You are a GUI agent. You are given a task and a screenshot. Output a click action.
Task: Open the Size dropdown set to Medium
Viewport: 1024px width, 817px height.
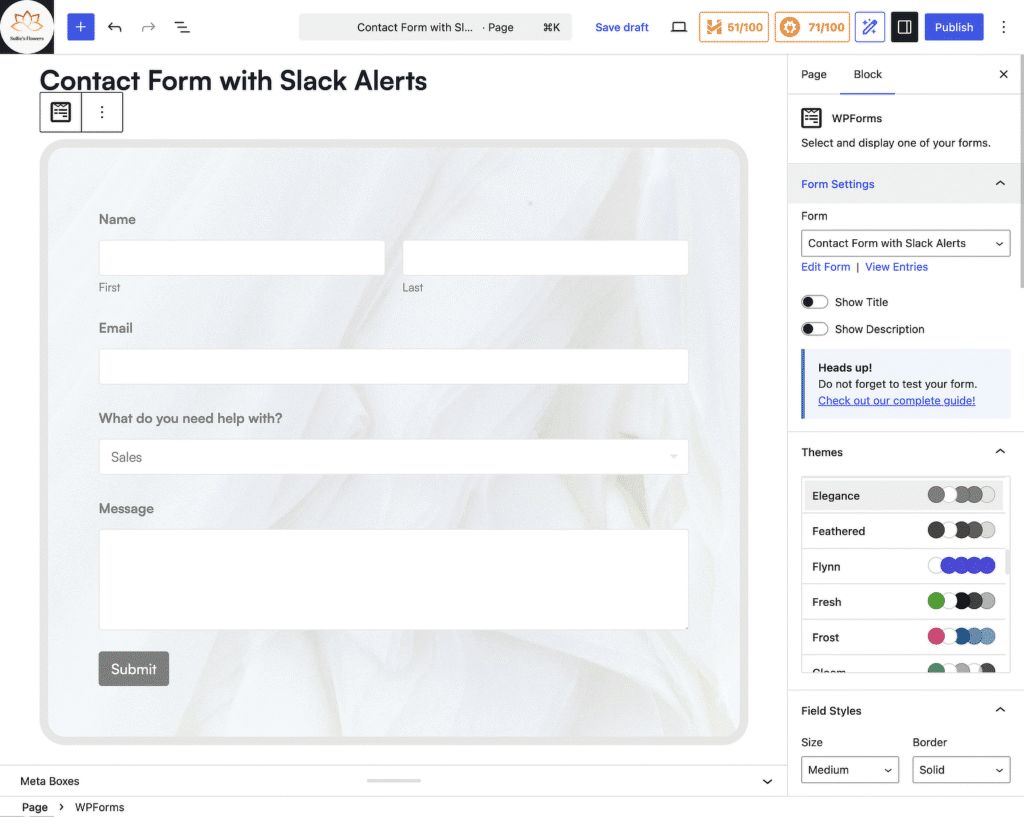tap(850, 770)
